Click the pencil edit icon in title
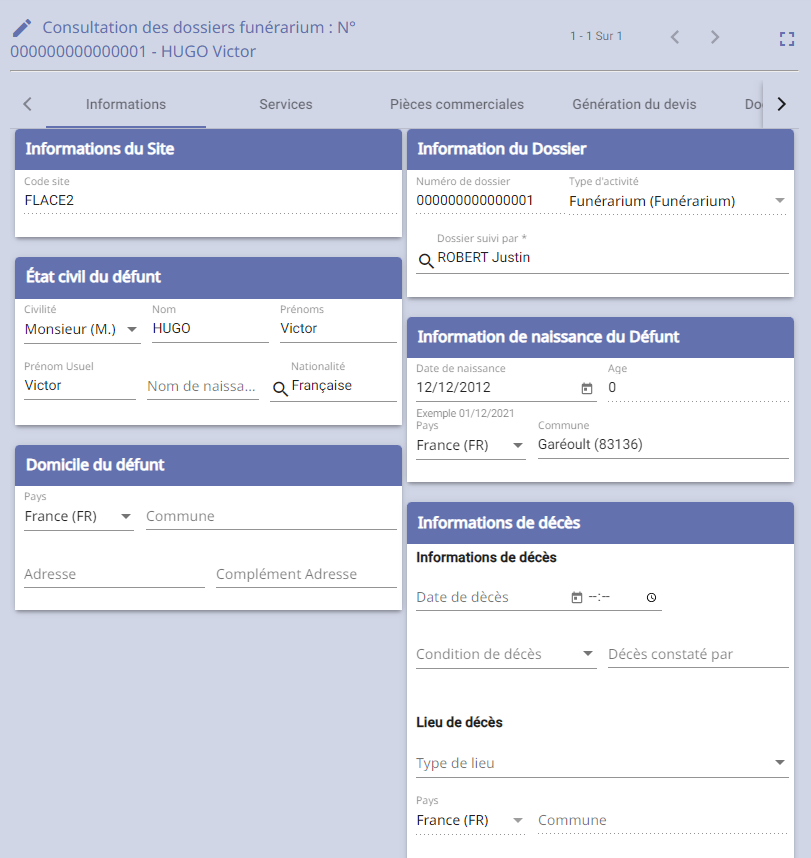The image size is (811, 858). point(22,28)
